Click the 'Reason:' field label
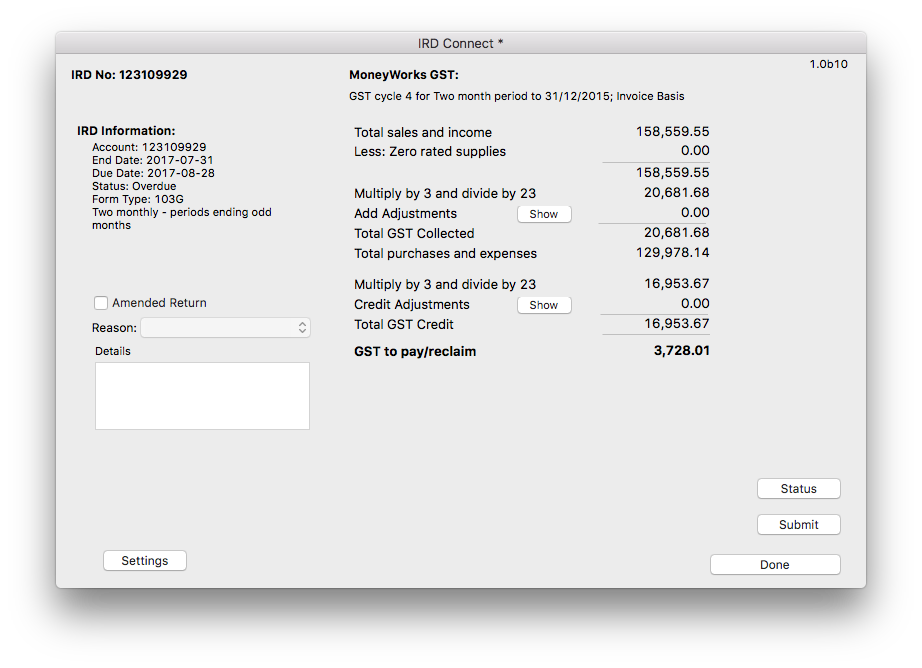 [114, 328]
